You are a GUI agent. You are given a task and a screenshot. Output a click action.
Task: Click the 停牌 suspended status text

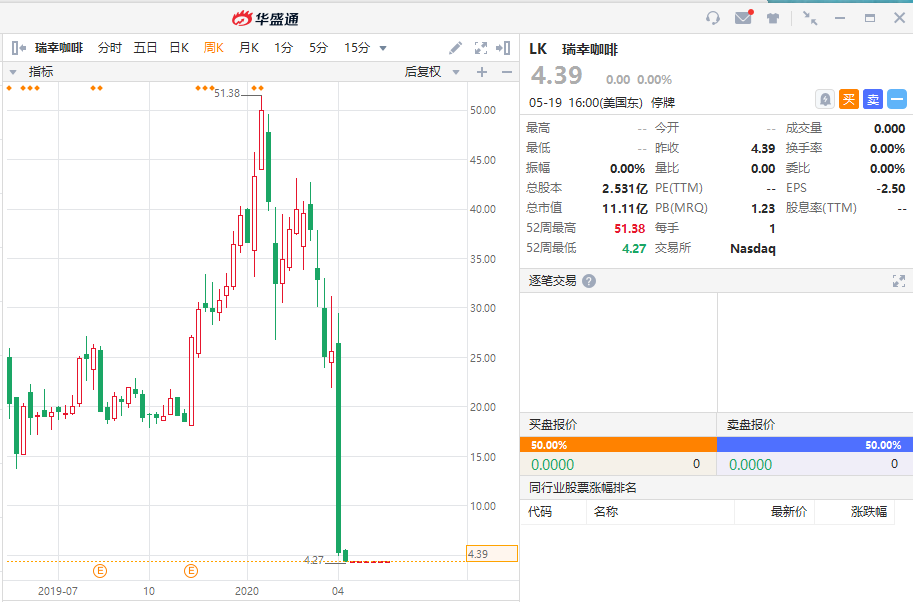click(663, 103)
